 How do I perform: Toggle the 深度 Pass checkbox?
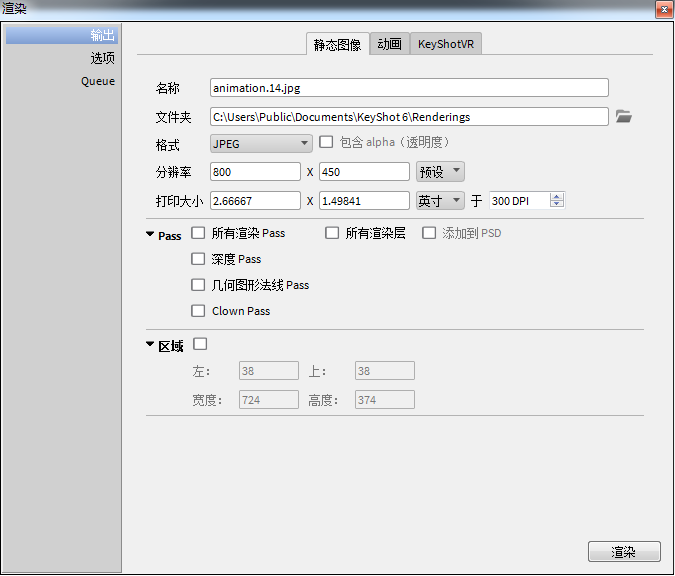[198, 259]
